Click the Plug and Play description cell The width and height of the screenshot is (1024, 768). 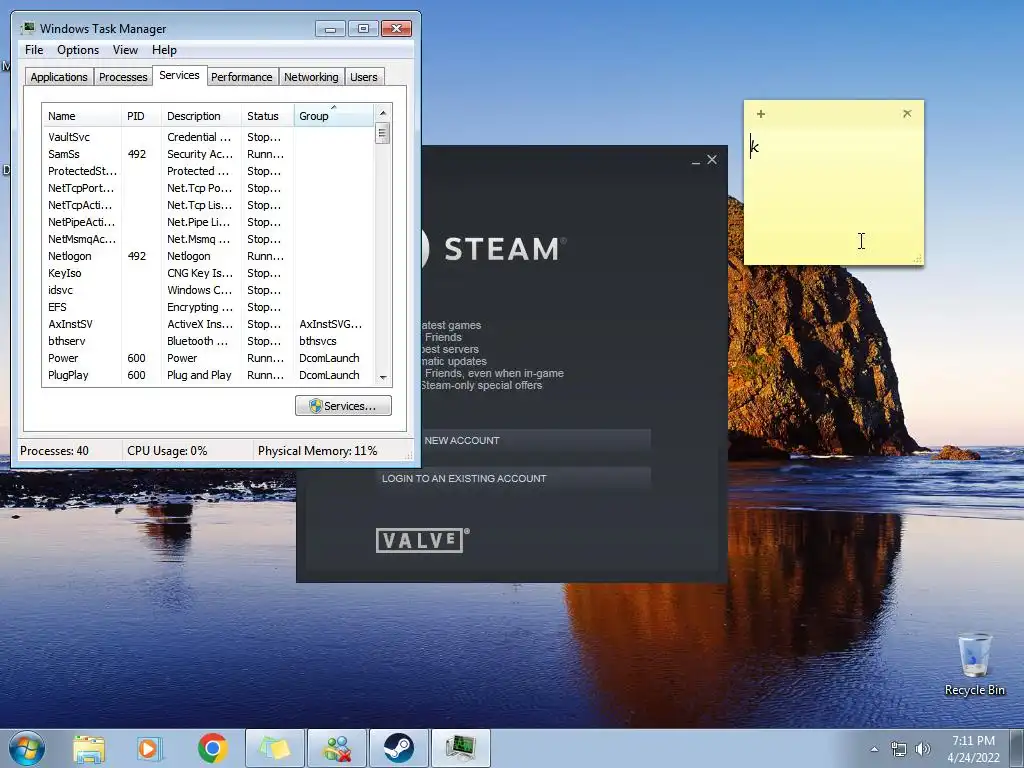199,375
